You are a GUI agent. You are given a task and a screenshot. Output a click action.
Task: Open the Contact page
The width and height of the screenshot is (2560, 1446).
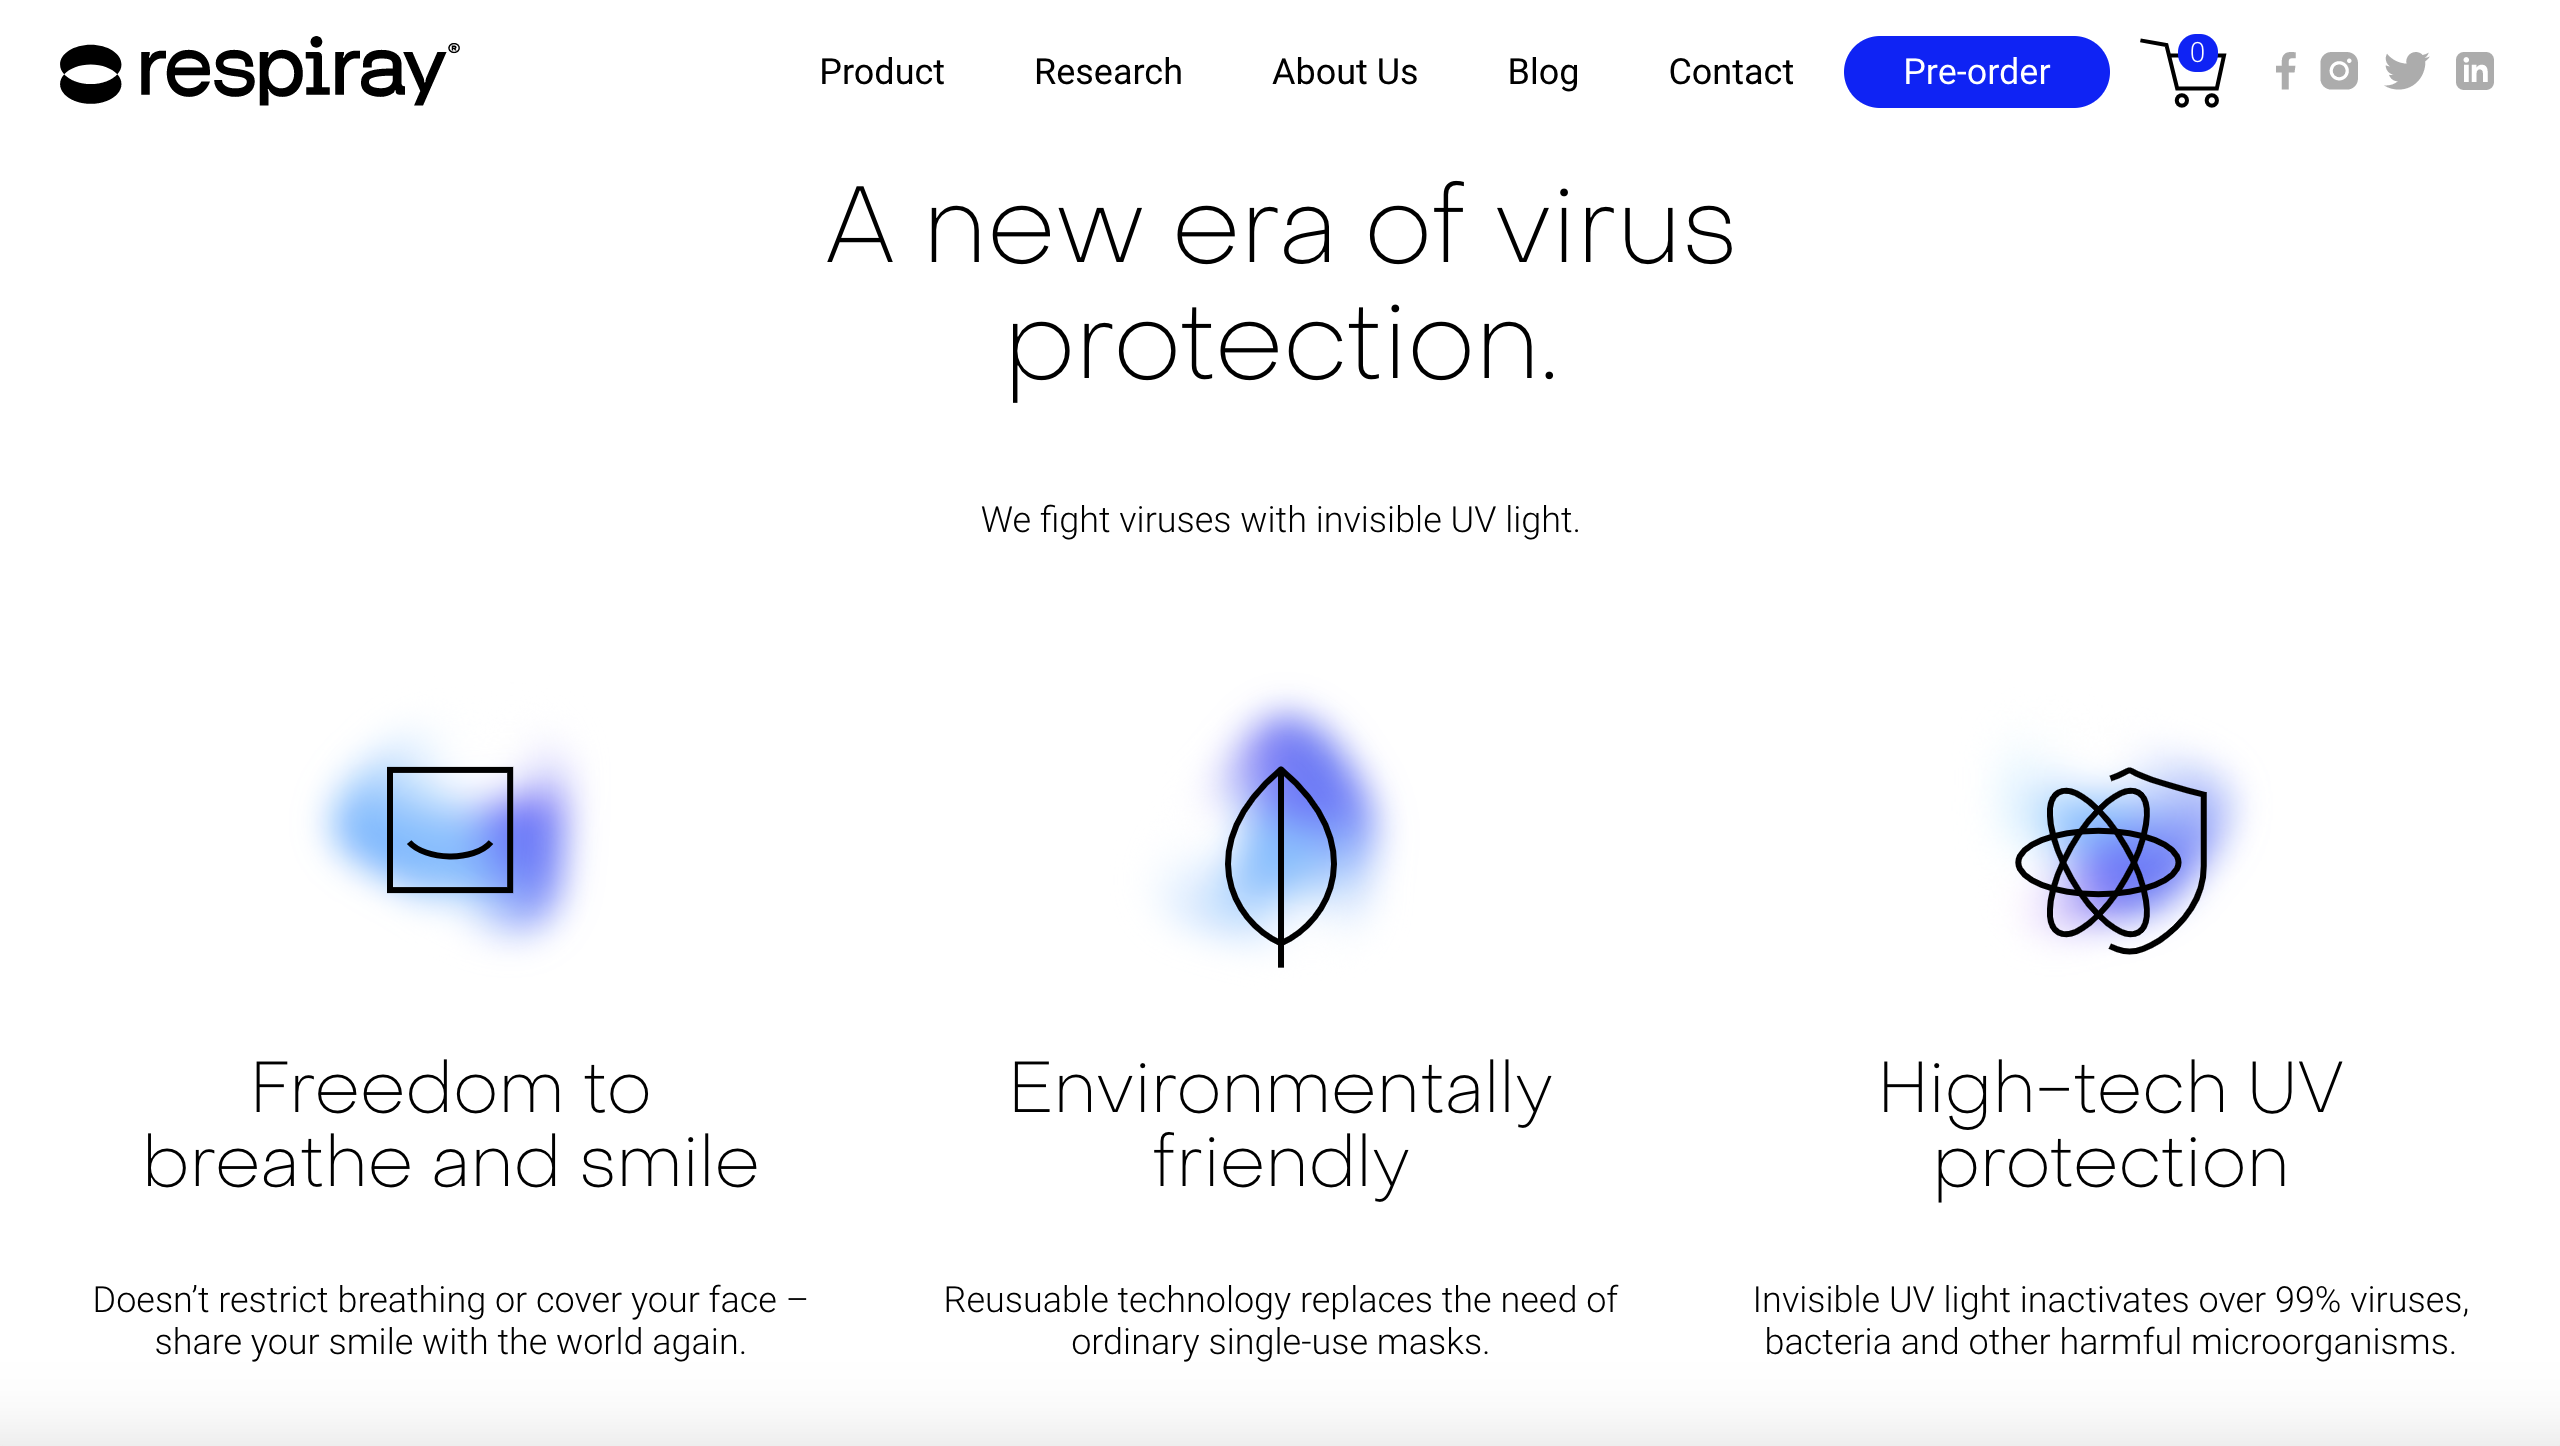[1731, 72]
